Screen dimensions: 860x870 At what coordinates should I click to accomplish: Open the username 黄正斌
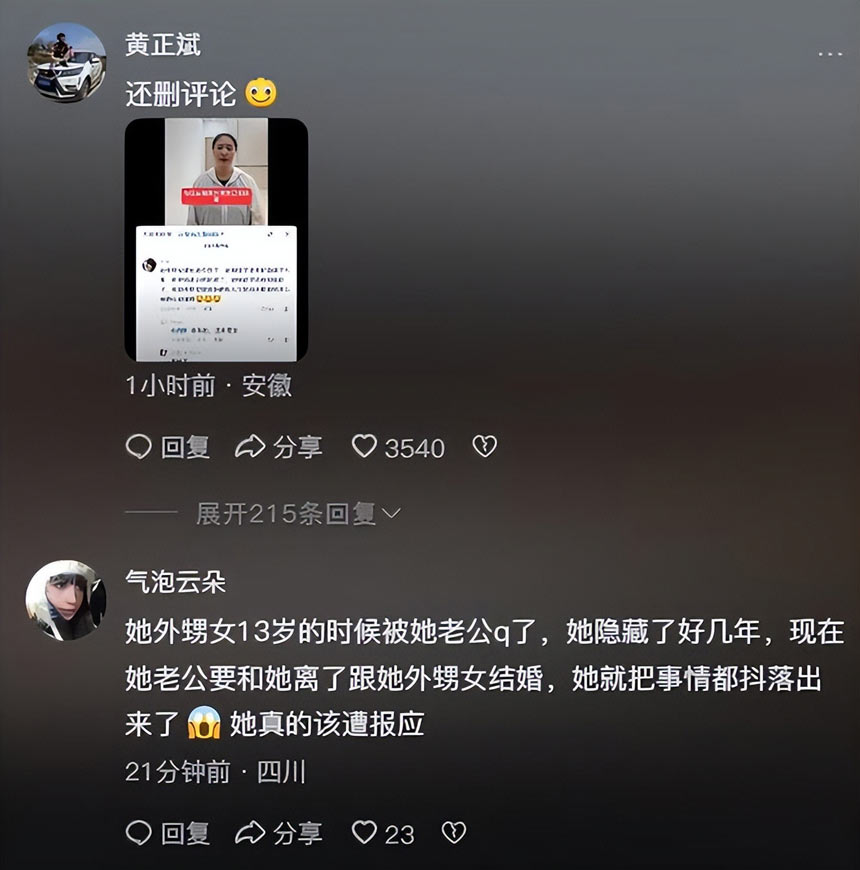coord(163,44)
